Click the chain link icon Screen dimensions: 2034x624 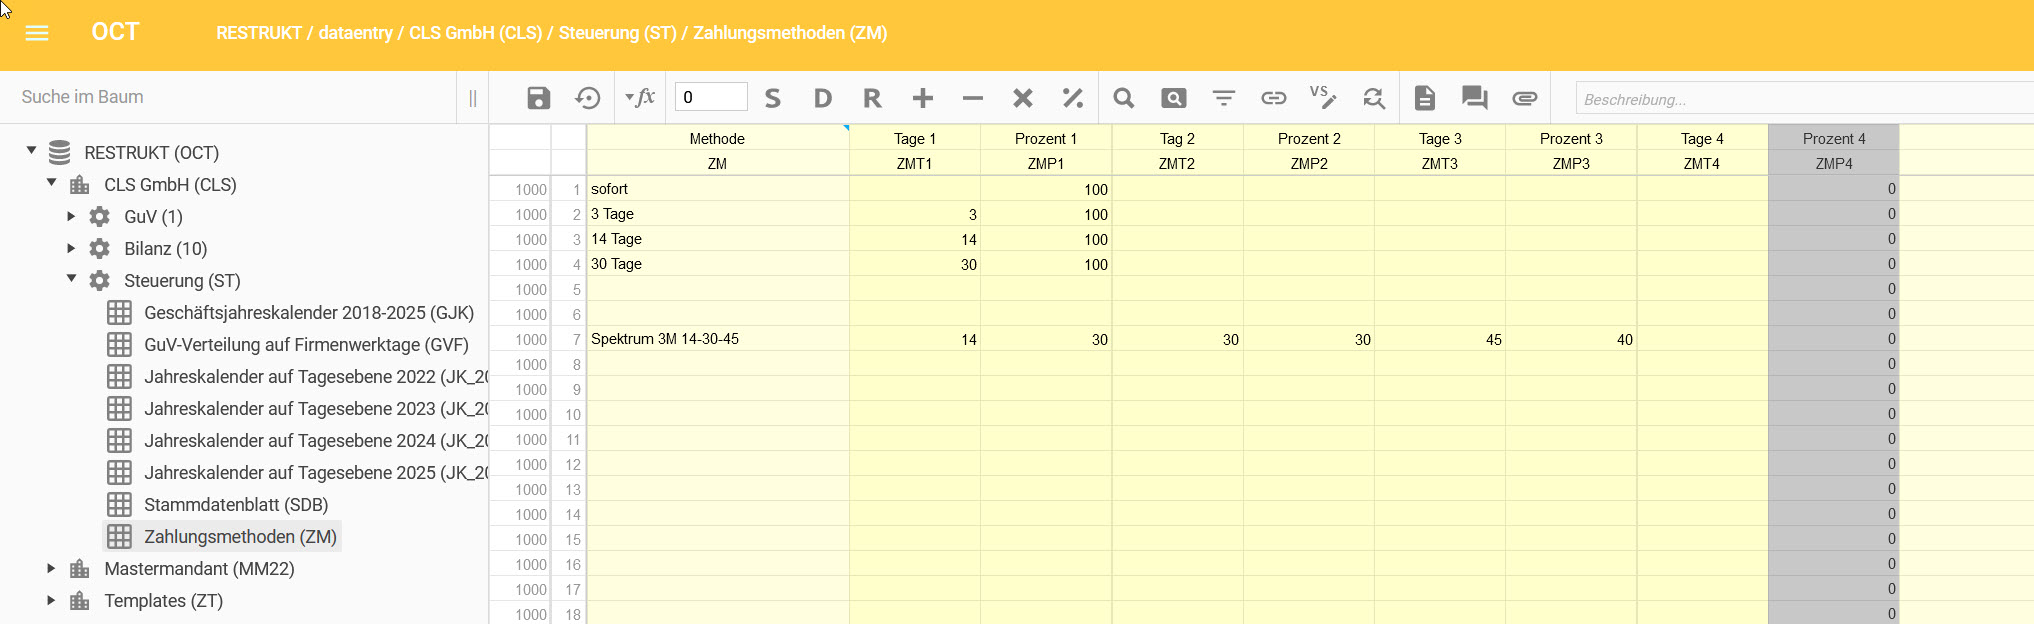pos(1273,98)
